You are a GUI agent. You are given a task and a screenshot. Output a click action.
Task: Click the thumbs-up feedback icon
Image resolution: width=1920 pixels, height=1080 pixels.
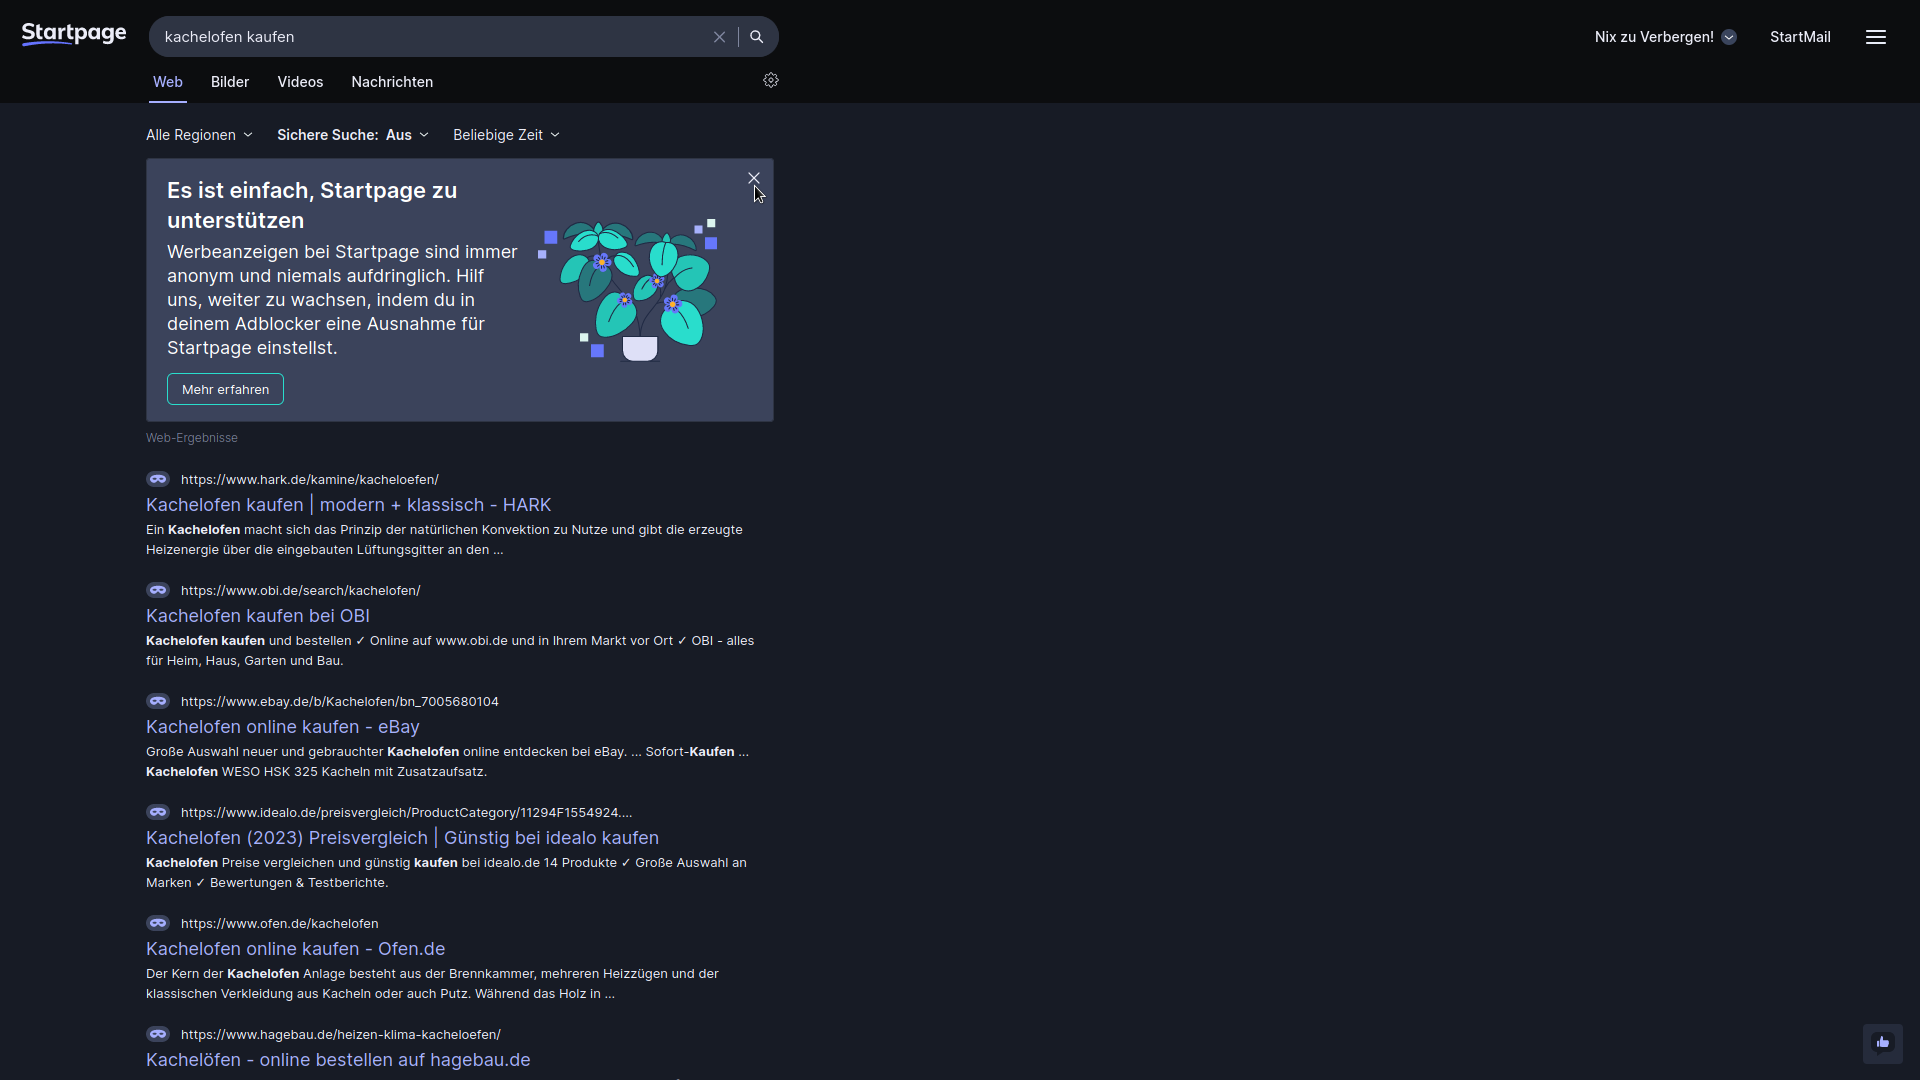coord(1883,1043)
